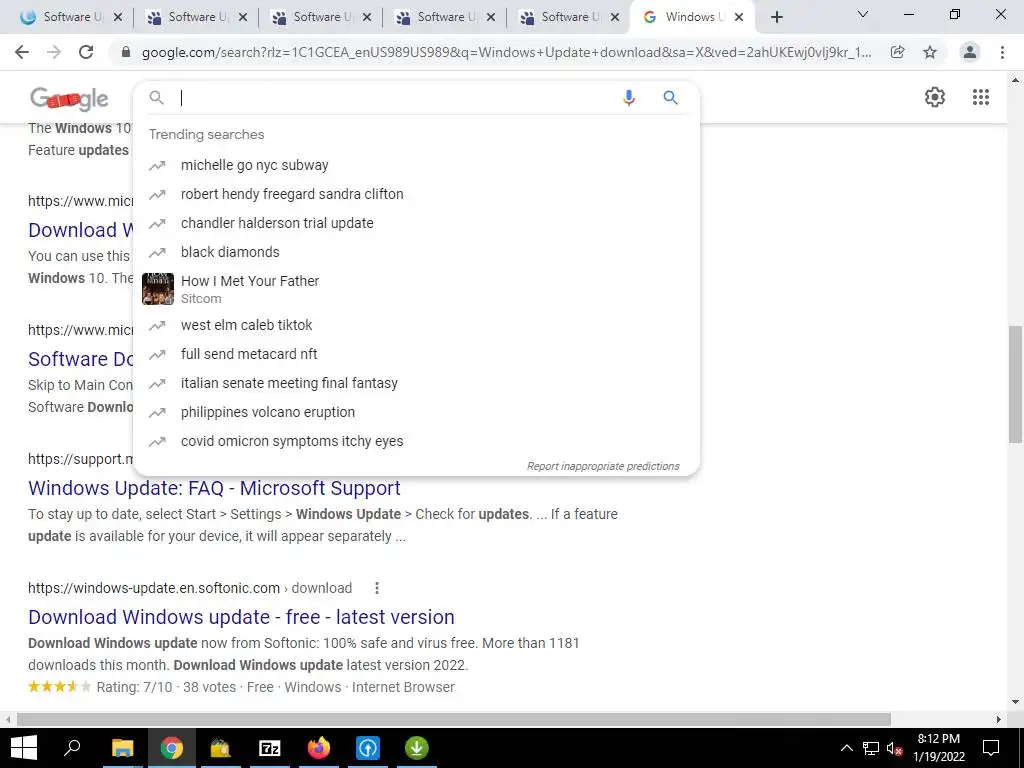Open 'Download Windows update - free - latest version'
The height and width of the screenshot is (768, 1024).
click(x=241, y=616)
